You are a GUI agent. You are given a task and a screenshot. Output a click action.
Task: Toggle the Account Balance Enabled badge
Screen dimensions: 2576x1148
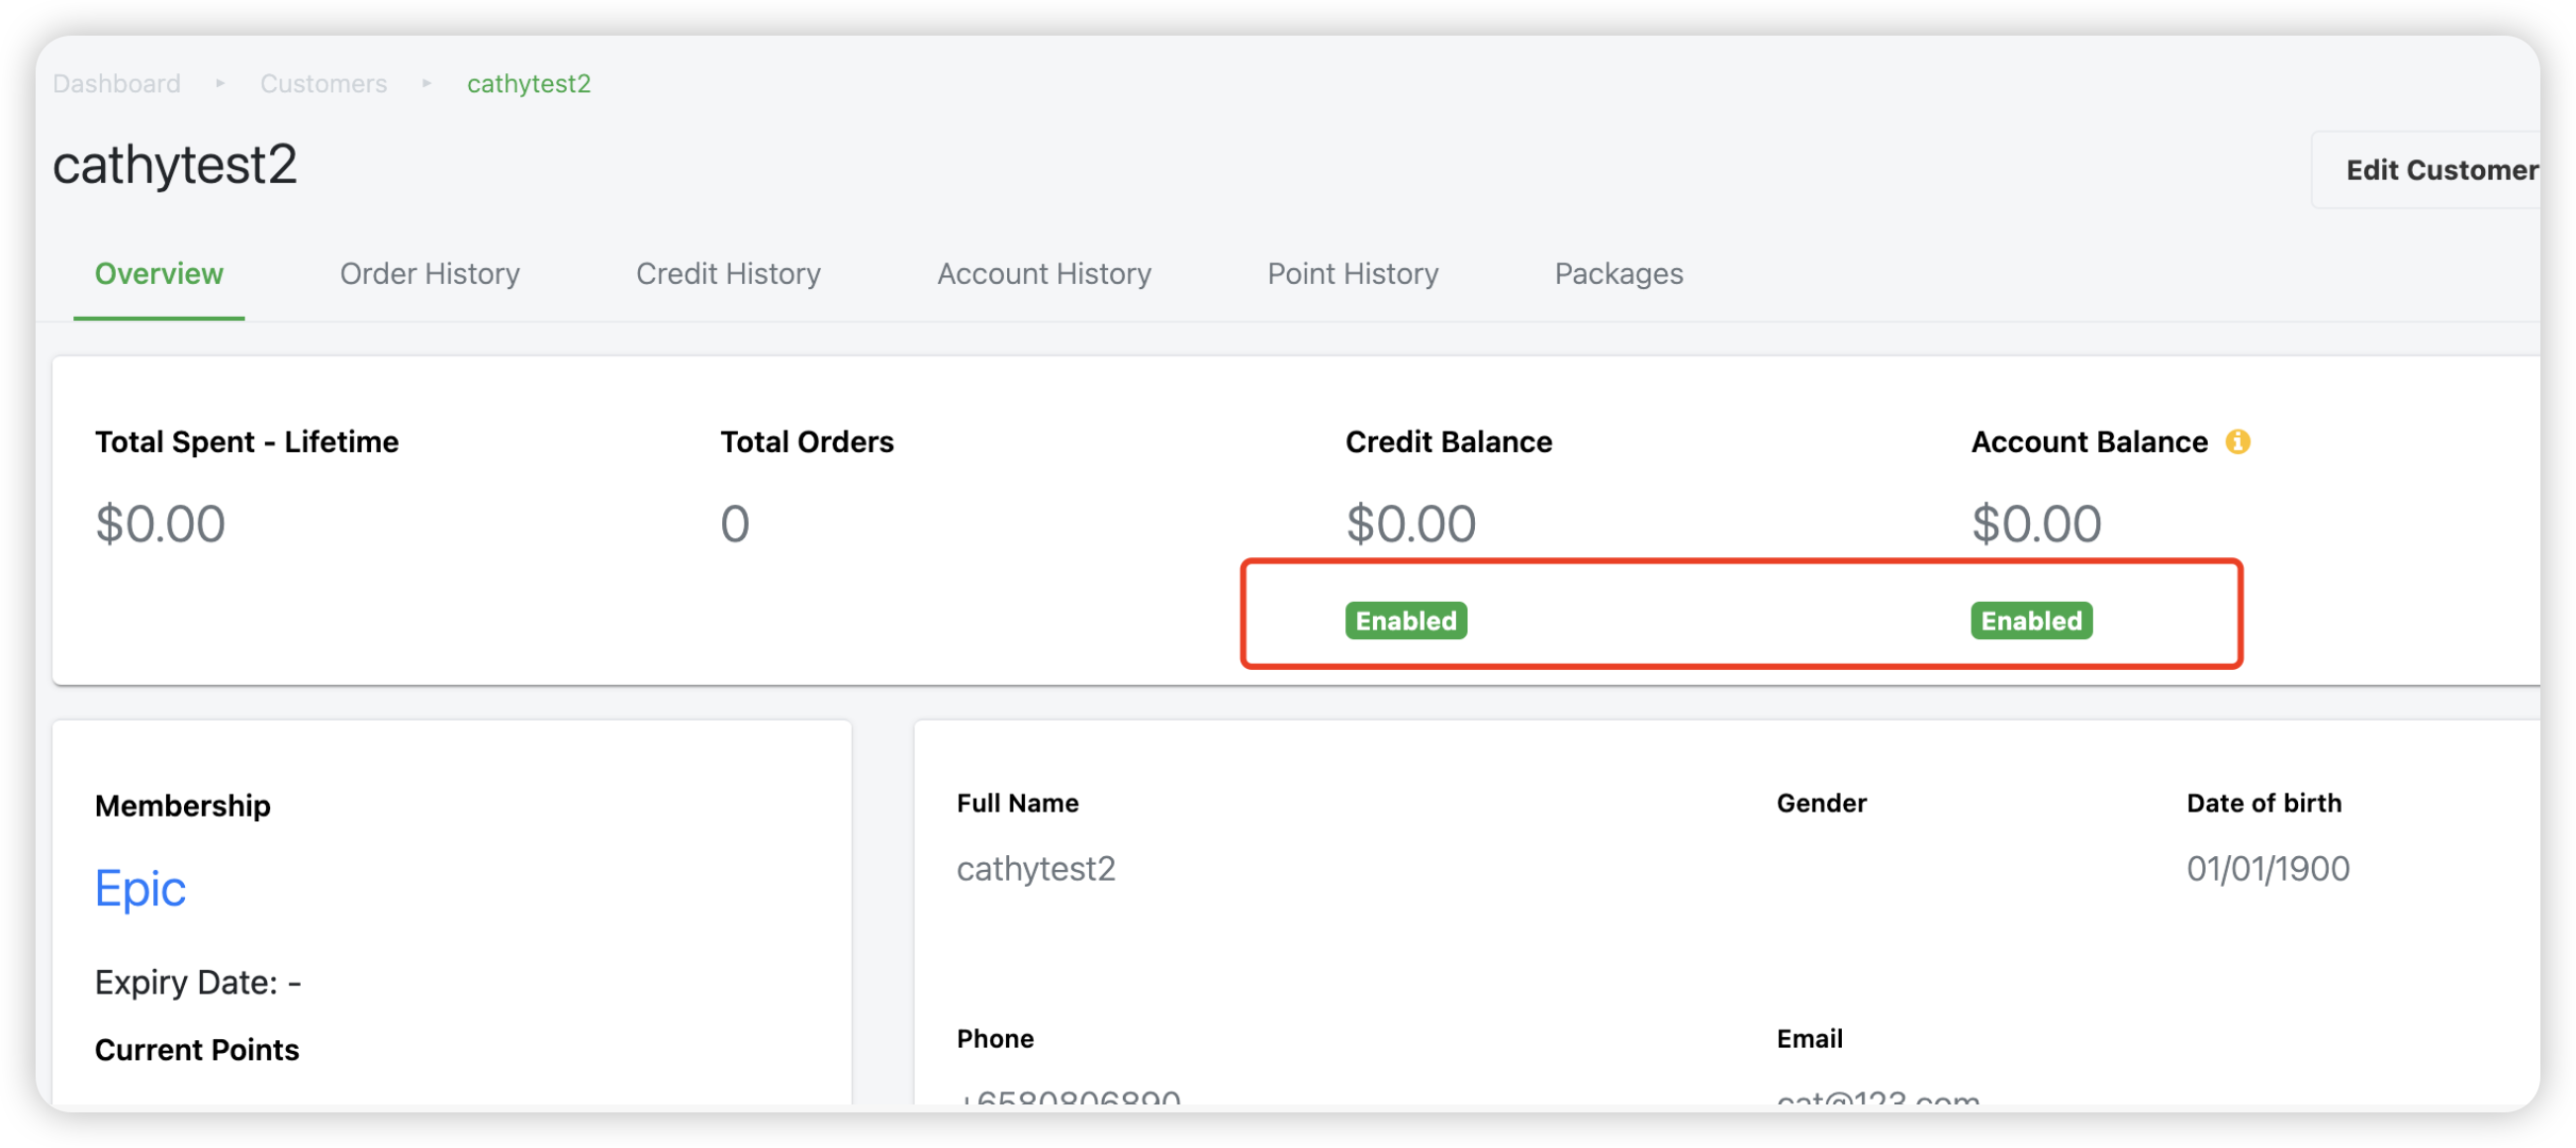coord(2030,620)
